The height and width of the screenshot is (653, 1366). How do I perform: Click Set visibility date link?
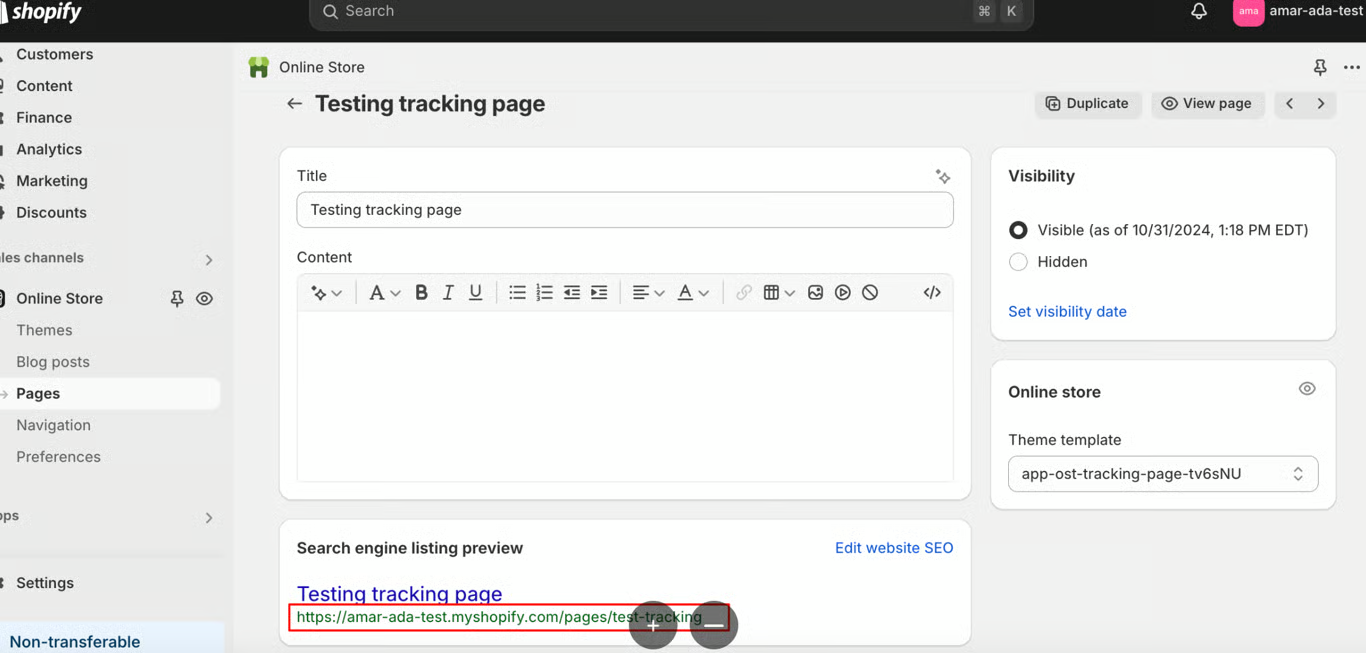click(1067, 311)
